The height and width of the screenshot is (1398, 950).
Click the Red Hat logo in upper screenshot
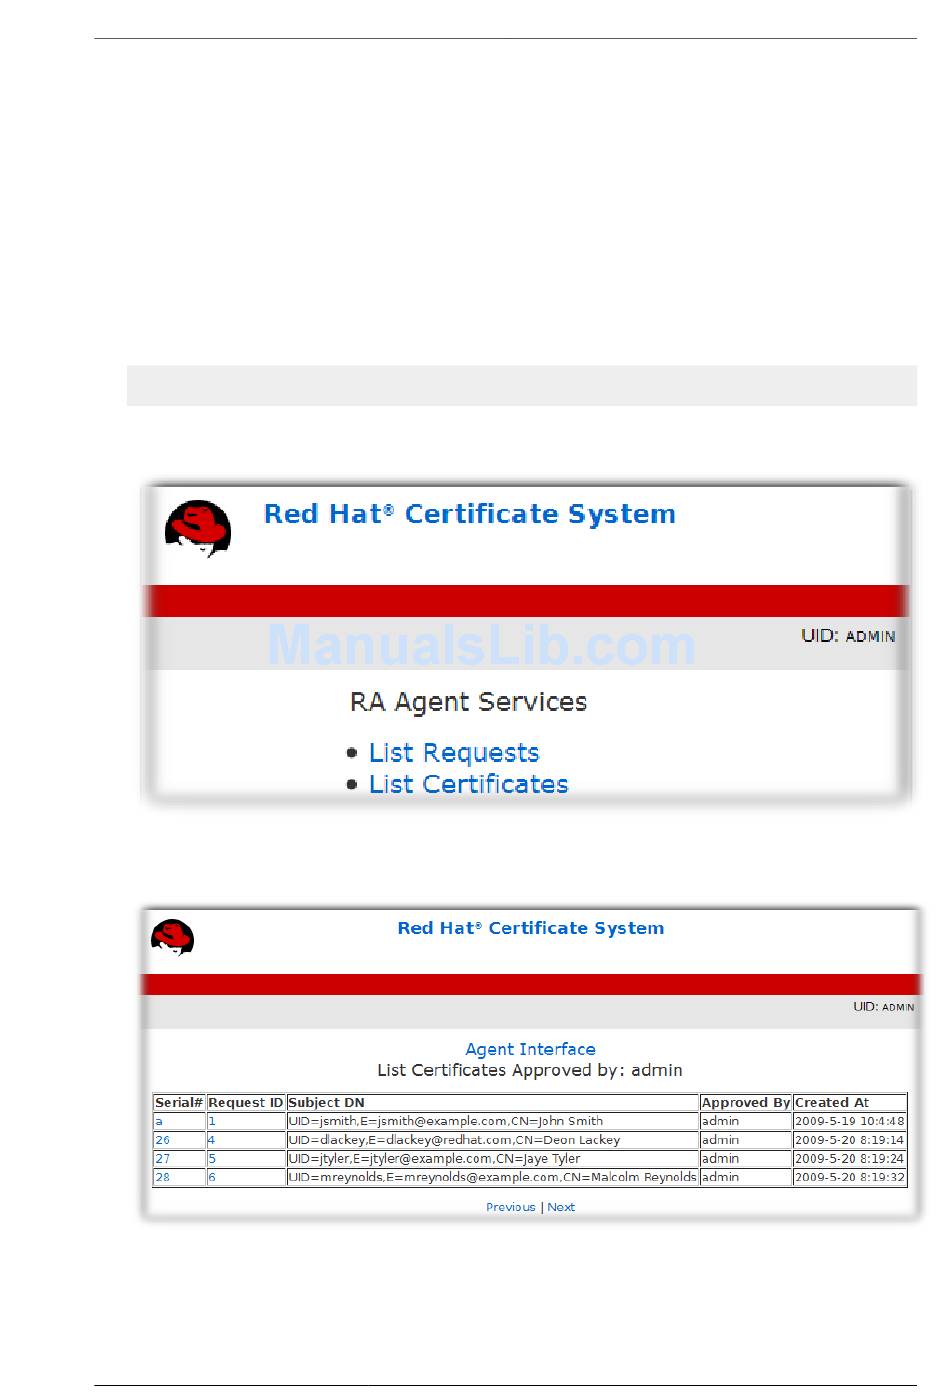click(198, 528)
